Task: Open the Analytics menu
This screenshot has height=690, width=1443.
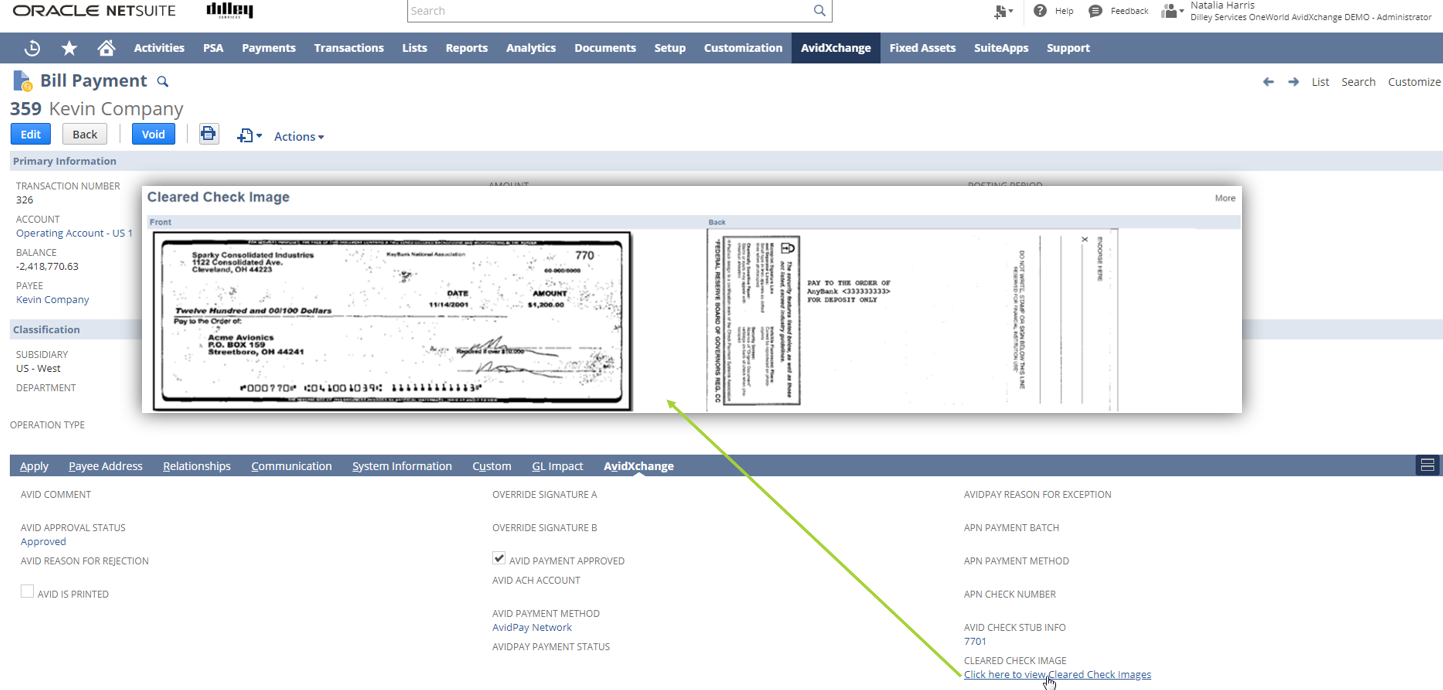Action: coord(531,48)
